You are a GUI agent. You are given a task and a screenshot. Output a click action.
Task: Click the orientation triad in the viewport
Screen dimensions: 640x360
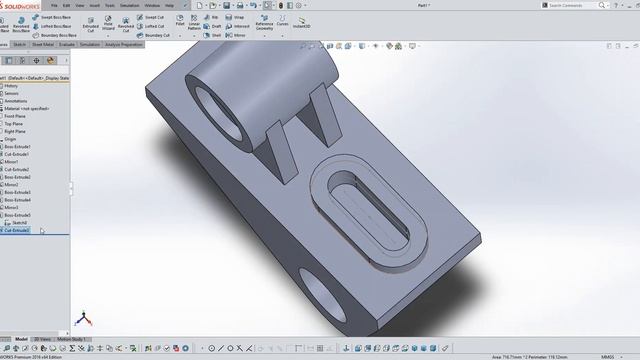click(83, 318)
